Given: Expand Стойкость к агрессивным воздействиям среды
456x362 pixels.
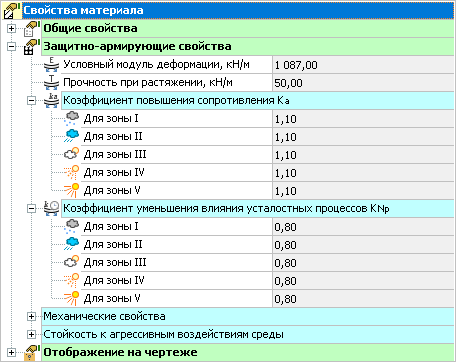Looking at the screenshot, I should [x=31, y=335].
